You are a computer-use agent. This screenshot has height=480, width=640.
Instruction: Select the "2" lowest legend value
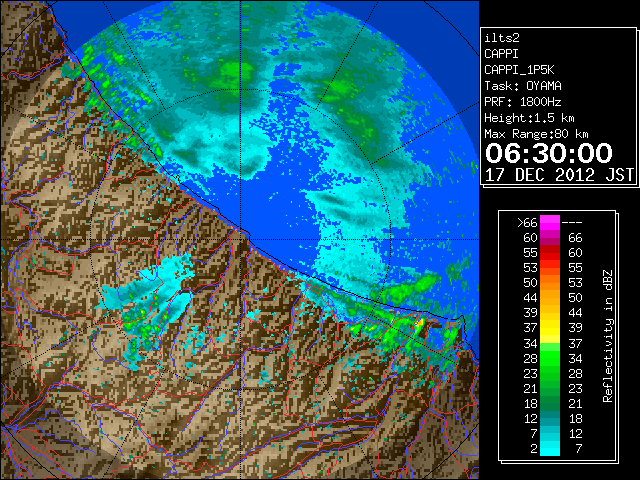tap(533, 449)
